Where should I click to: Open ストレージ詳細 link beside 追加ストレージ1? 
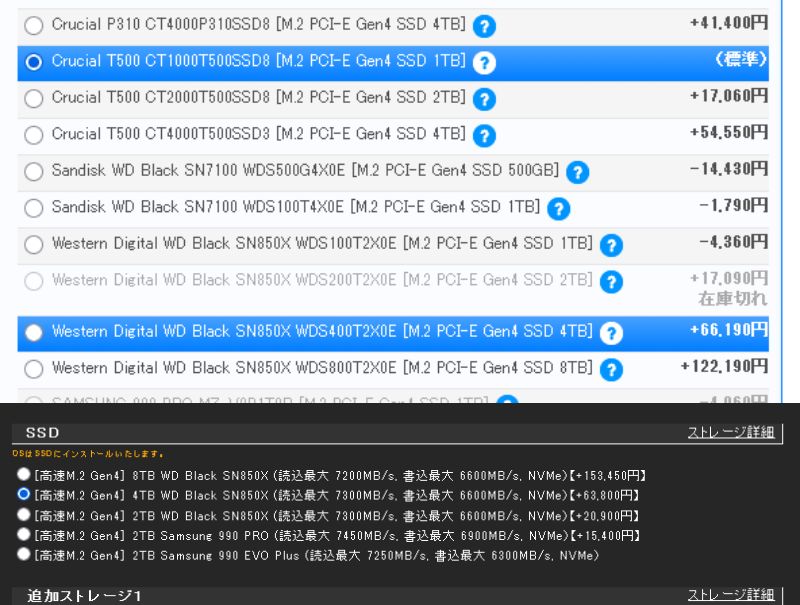pos(730,595)
